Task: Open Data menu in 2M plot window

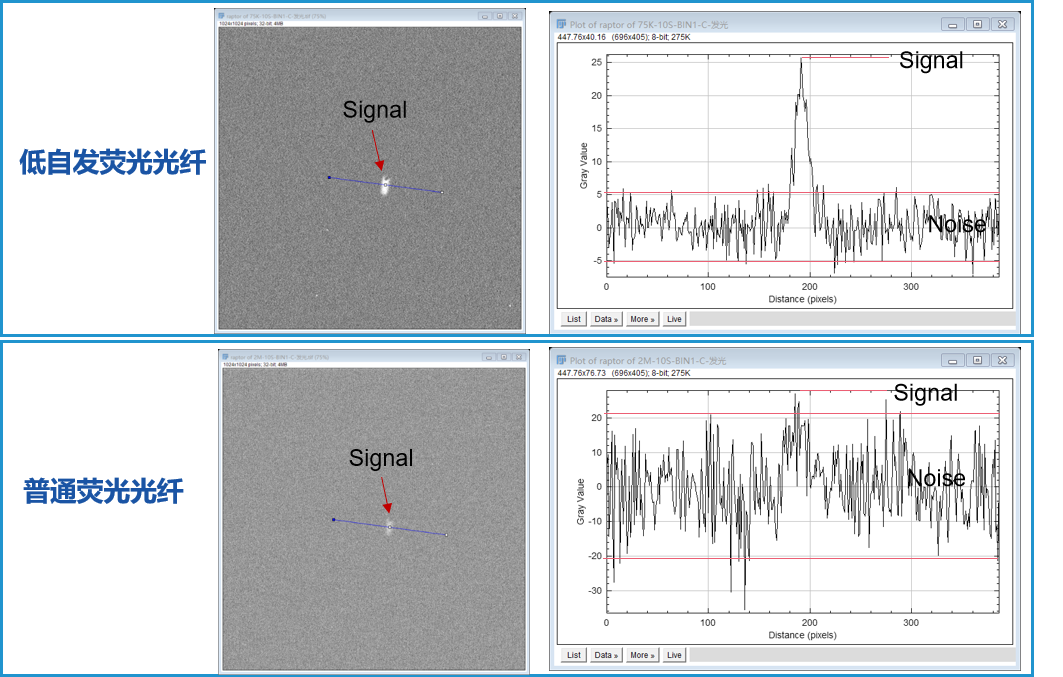Action: click(605, 655)
